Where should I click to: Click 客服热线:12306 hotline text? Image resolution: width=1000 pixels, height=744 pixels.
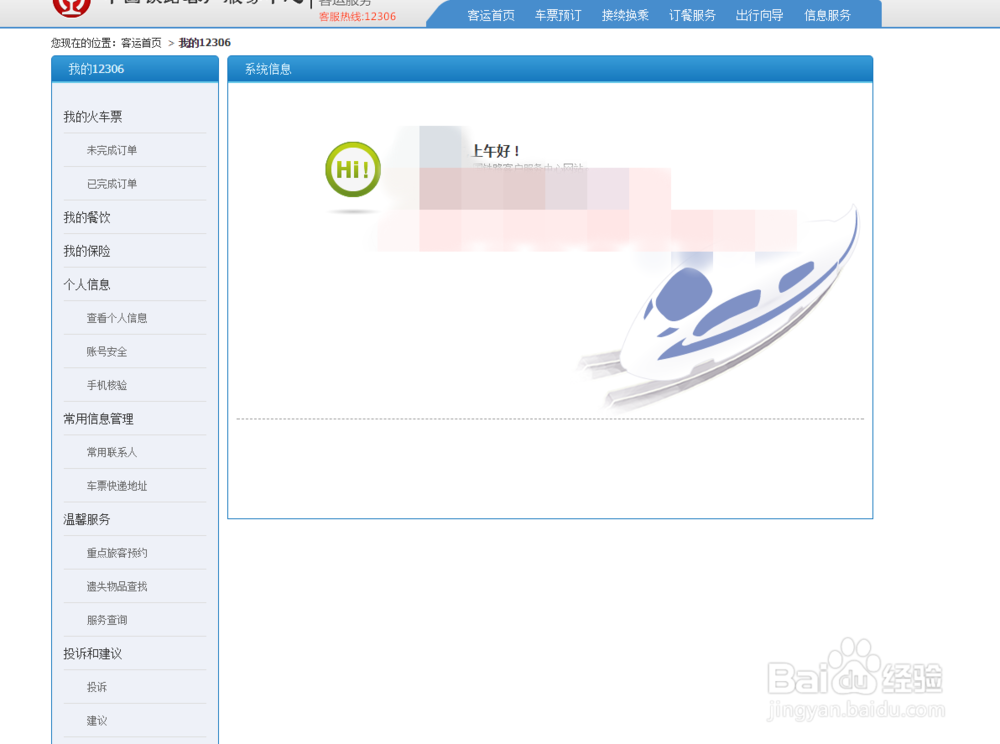tap(357, 17)
